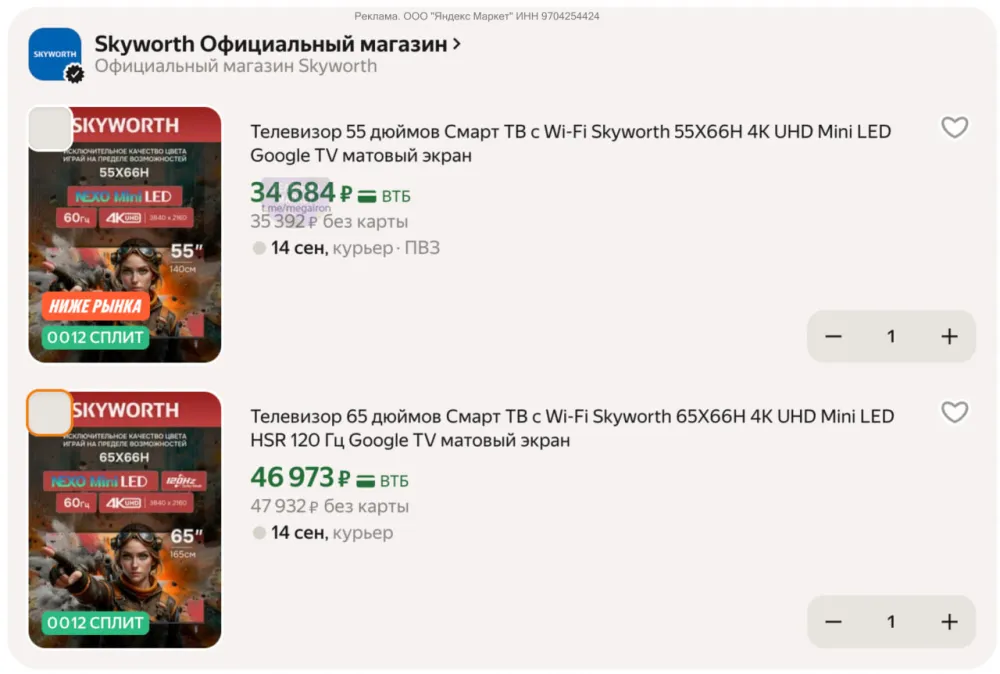
Task: Increase quantity of 65-inch TV
Action: 949,622
